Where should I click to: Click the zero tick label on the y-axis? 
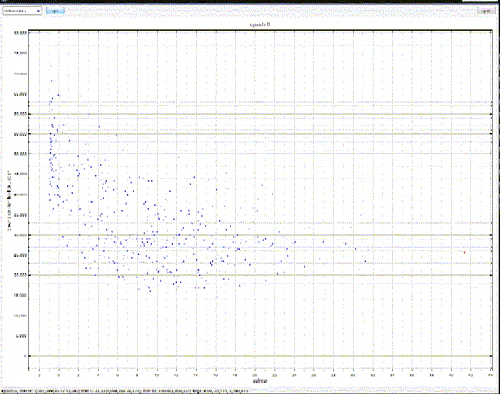pyautogui.click(x=25, y=356)
